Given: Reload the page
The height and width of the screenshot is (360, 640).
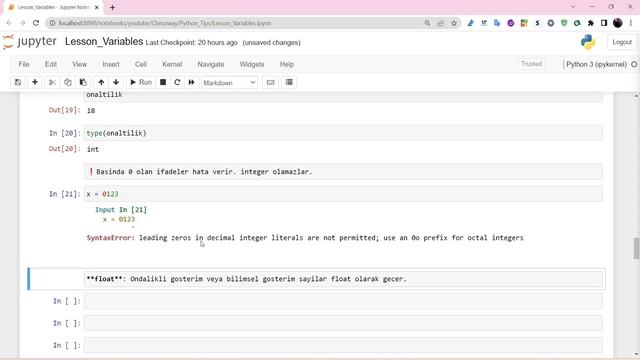Looking at the screenshot, I should [x=36, y=23].
